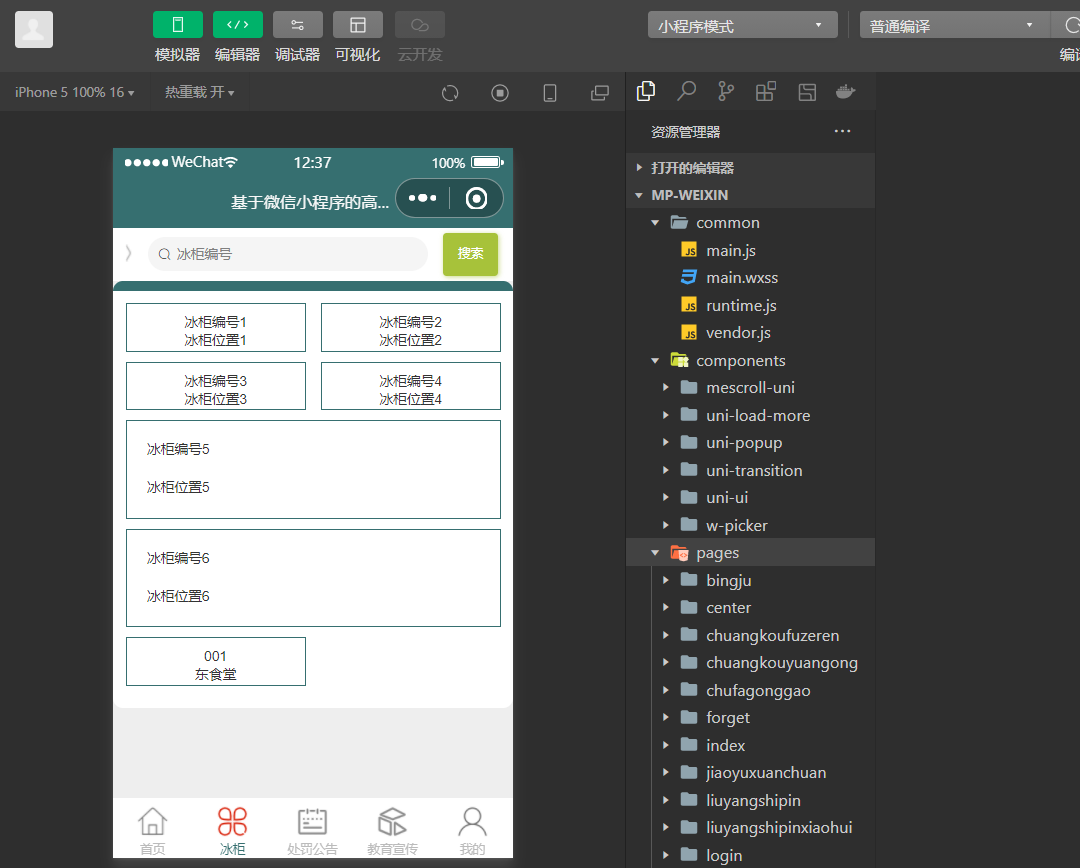The image size is (1080, 868).
Task: Open cloud development (云开发)
Action: coord(419,25)
